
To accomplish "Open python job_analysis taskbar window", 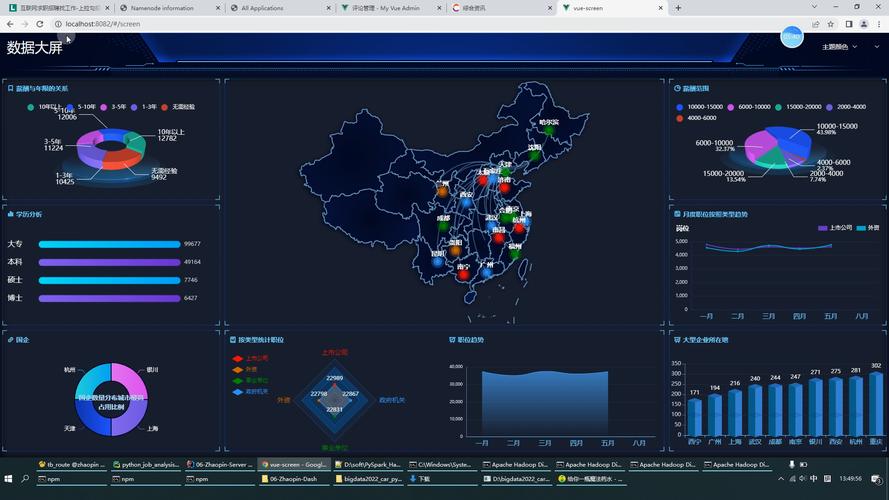I will 144,464.
